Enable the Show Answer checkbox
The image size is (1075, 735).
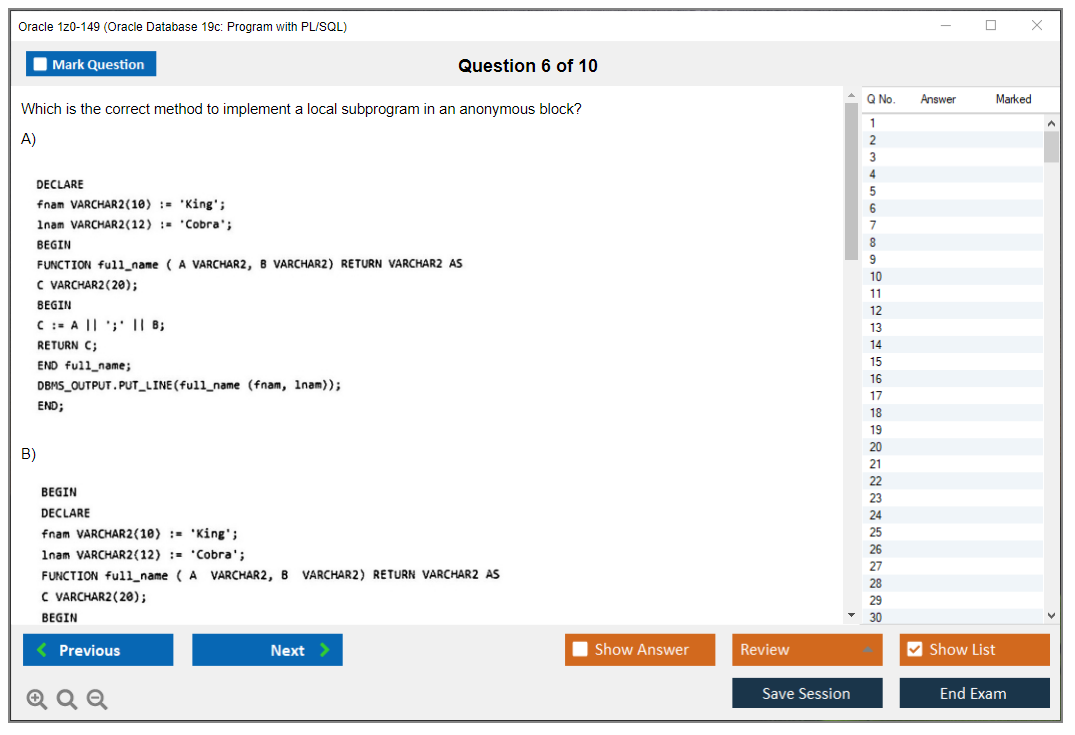(581, 650)
